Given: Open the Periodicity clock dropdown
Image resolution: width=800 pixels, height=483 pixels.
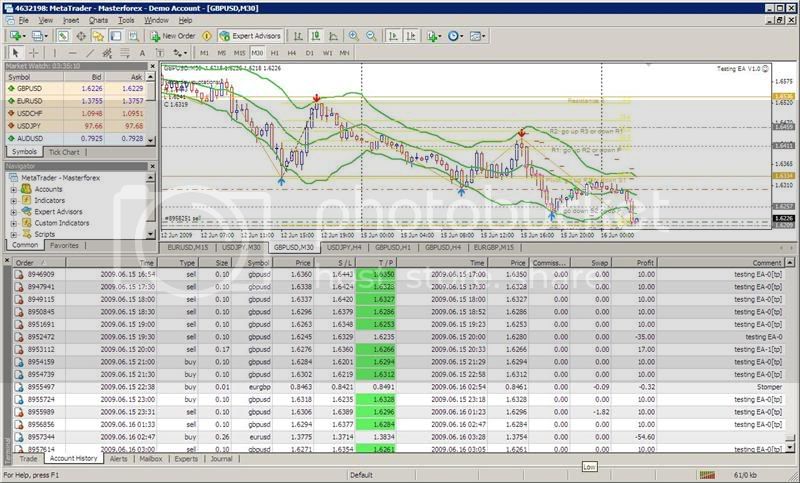Looking at the screenshot, I should pyautogui.click(x=455, y=36).
